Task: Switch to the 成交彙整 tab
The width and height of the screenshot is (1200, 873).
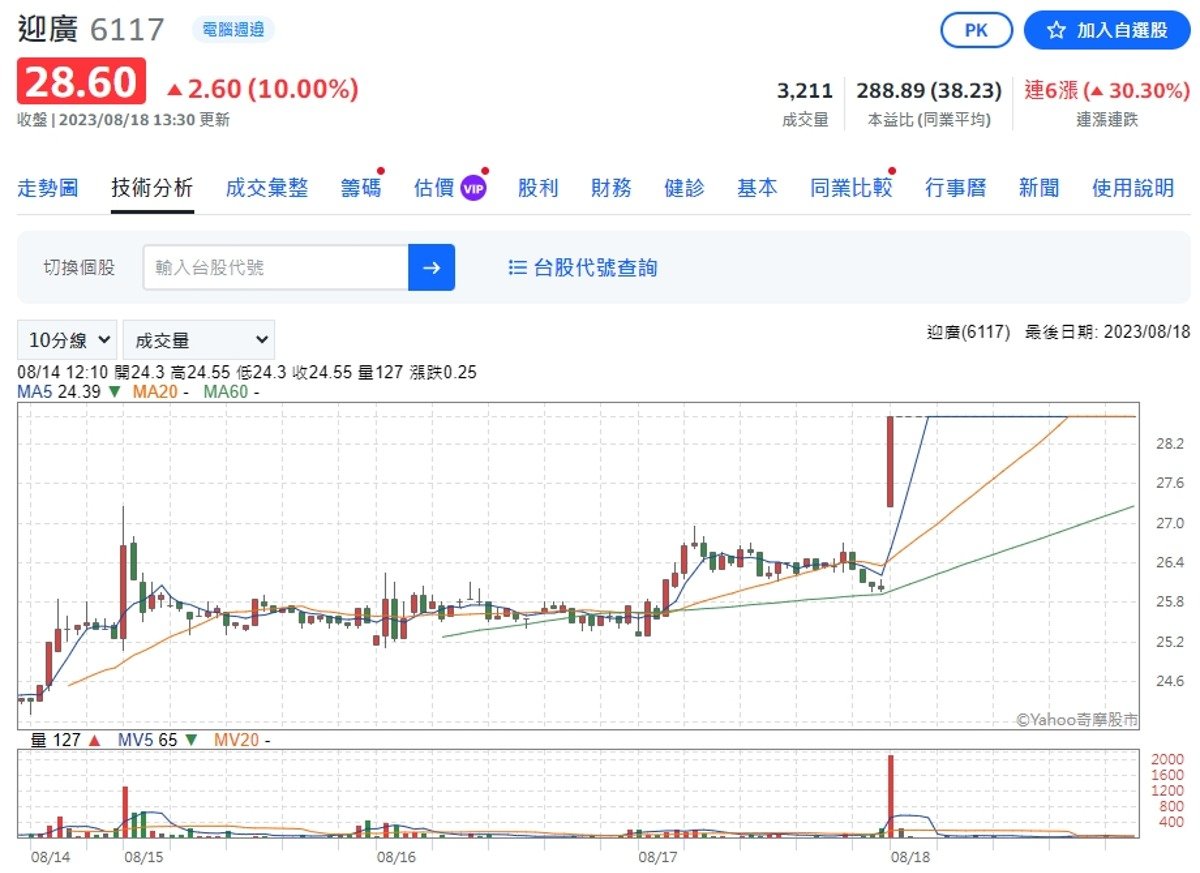Action: pyautogui.click(x=267, y=187)
